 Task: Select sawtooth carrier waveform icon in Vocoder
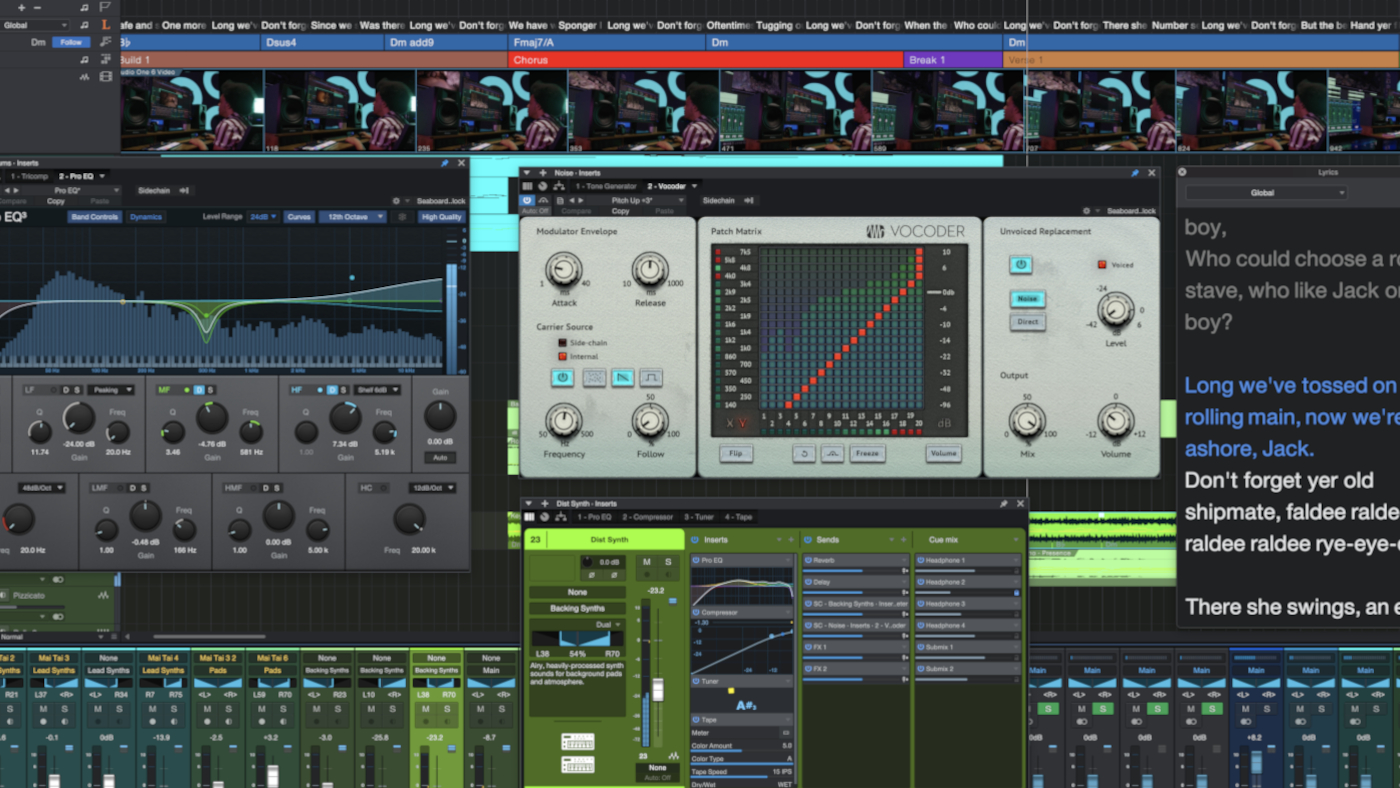point(623,377)
